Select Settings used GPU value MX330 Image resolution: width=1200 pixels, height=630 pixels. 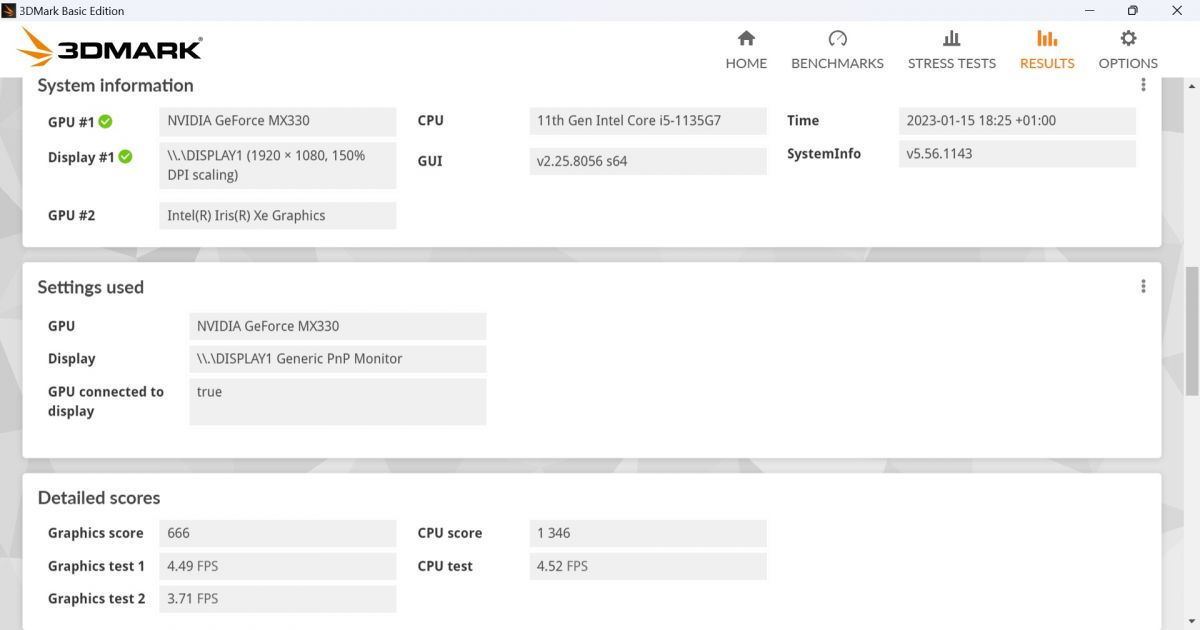(x=337, y=326)
